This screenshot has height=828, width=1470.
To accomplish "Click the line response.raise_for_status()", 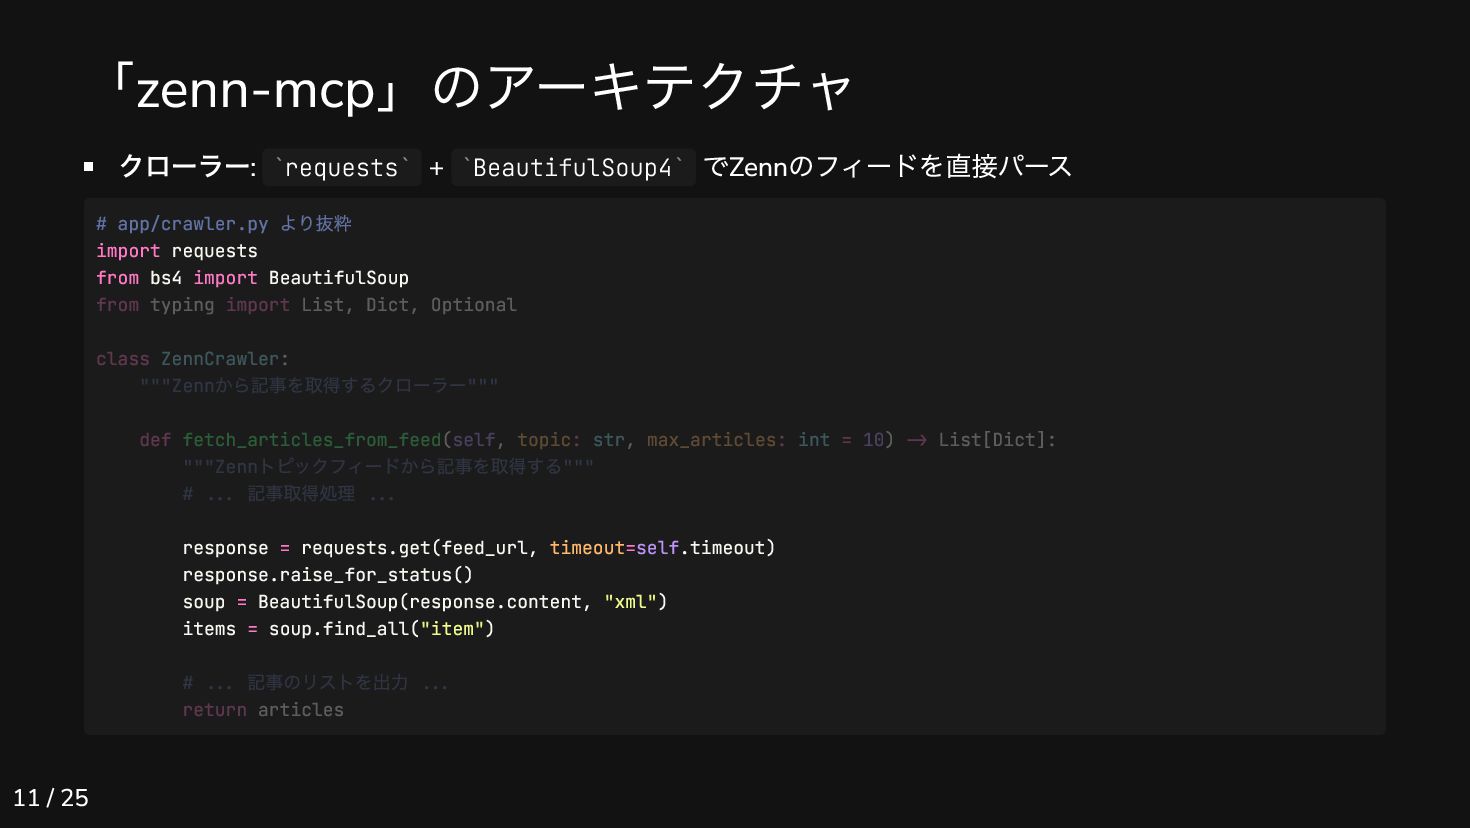I will point(328,575).
